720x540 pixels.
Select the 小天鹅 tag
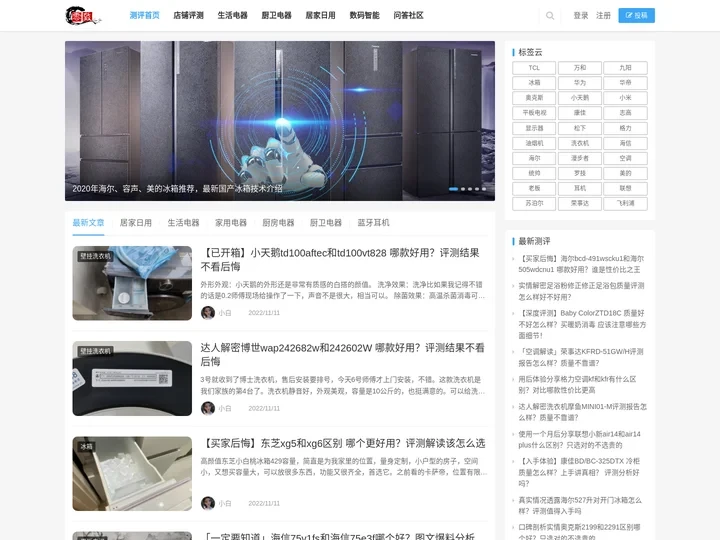[x=580, y=98]
